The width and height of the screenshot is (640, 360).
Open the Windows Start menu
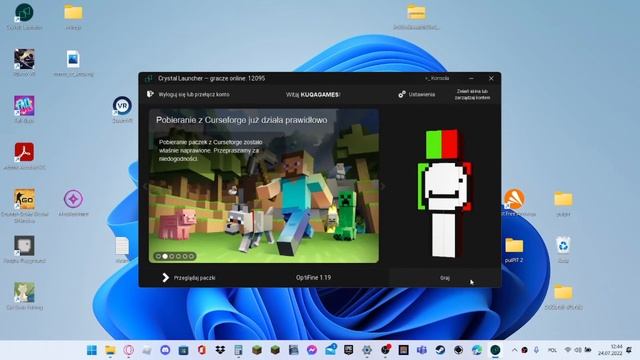point(92,350)
